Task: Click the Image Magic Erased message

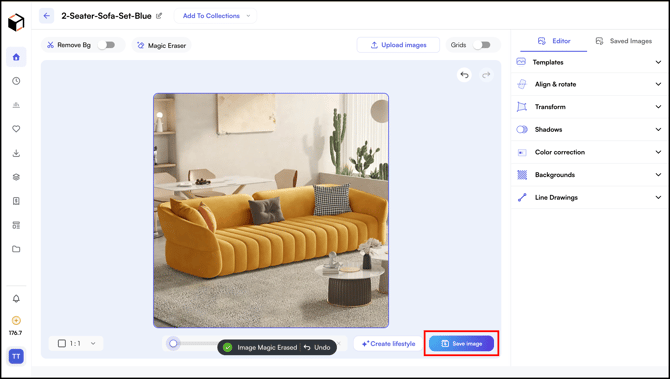Action: point(267,347)
